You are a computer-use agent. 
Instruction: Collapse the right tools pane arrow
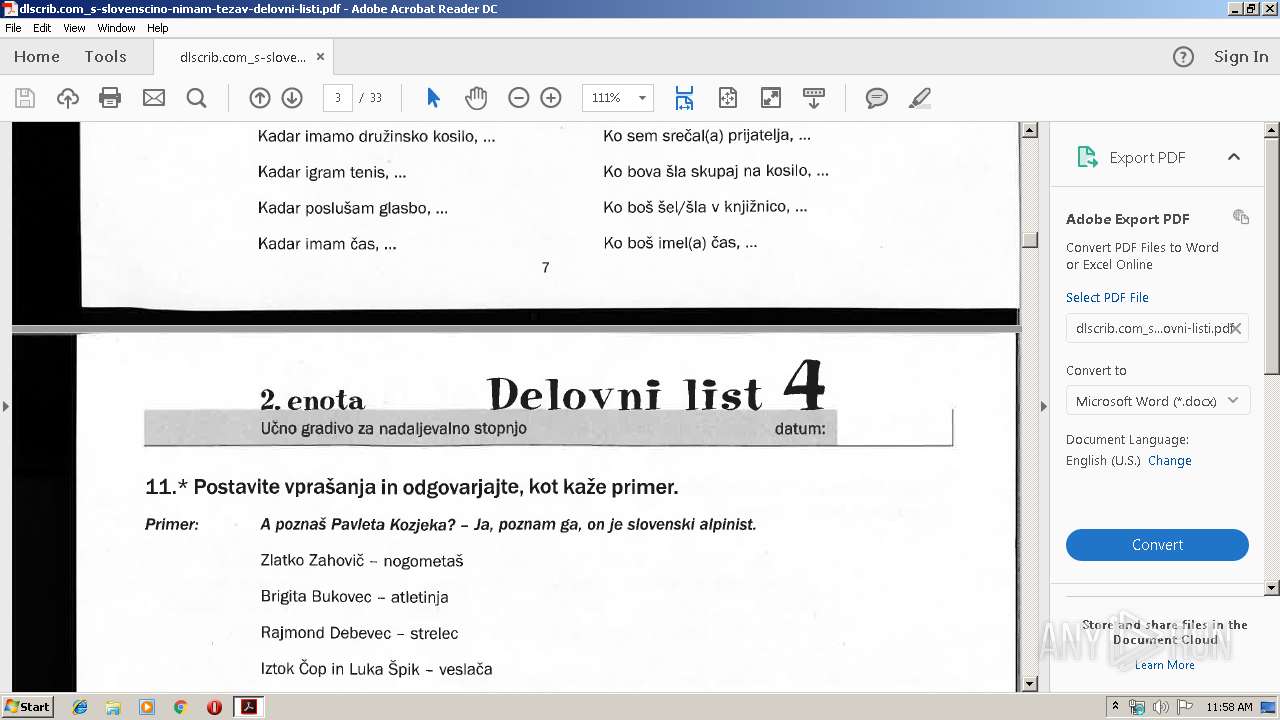click(x=1044, y=406)
